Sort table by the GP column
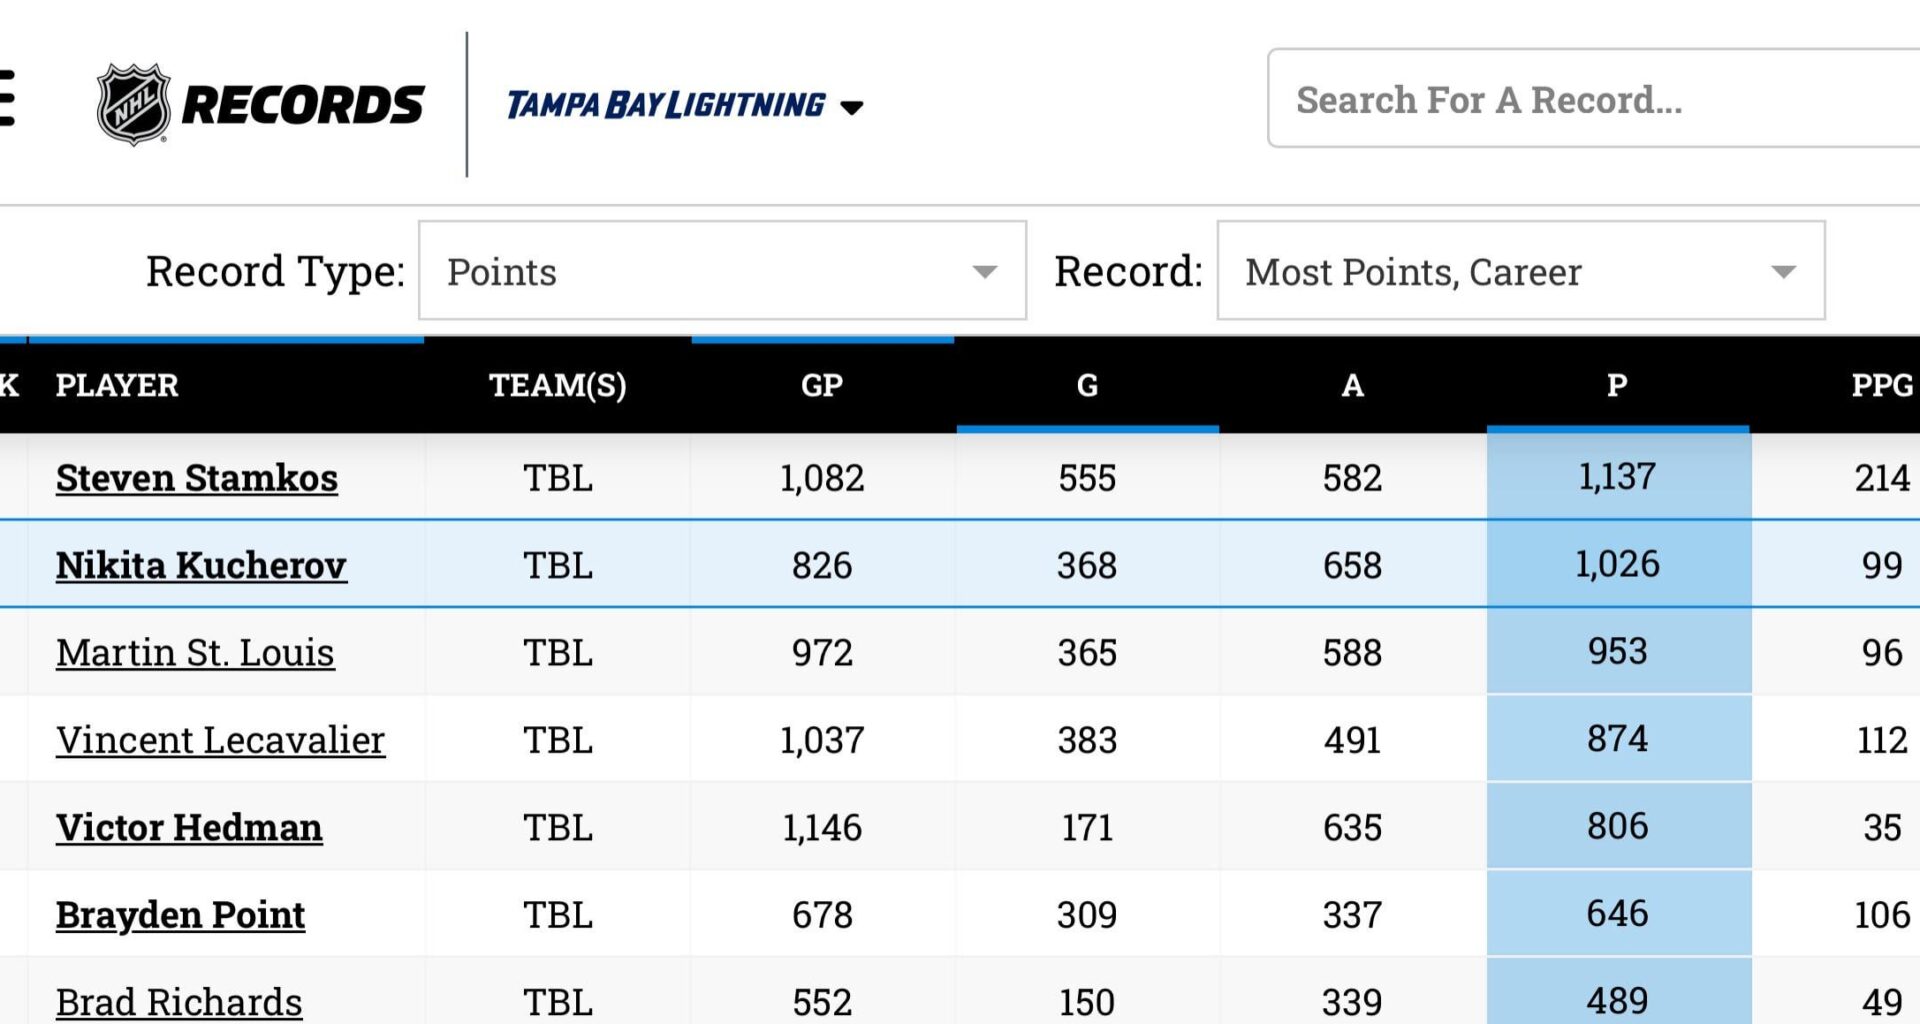Screen dimensions: 1920x1024 [x=822, y=385]
